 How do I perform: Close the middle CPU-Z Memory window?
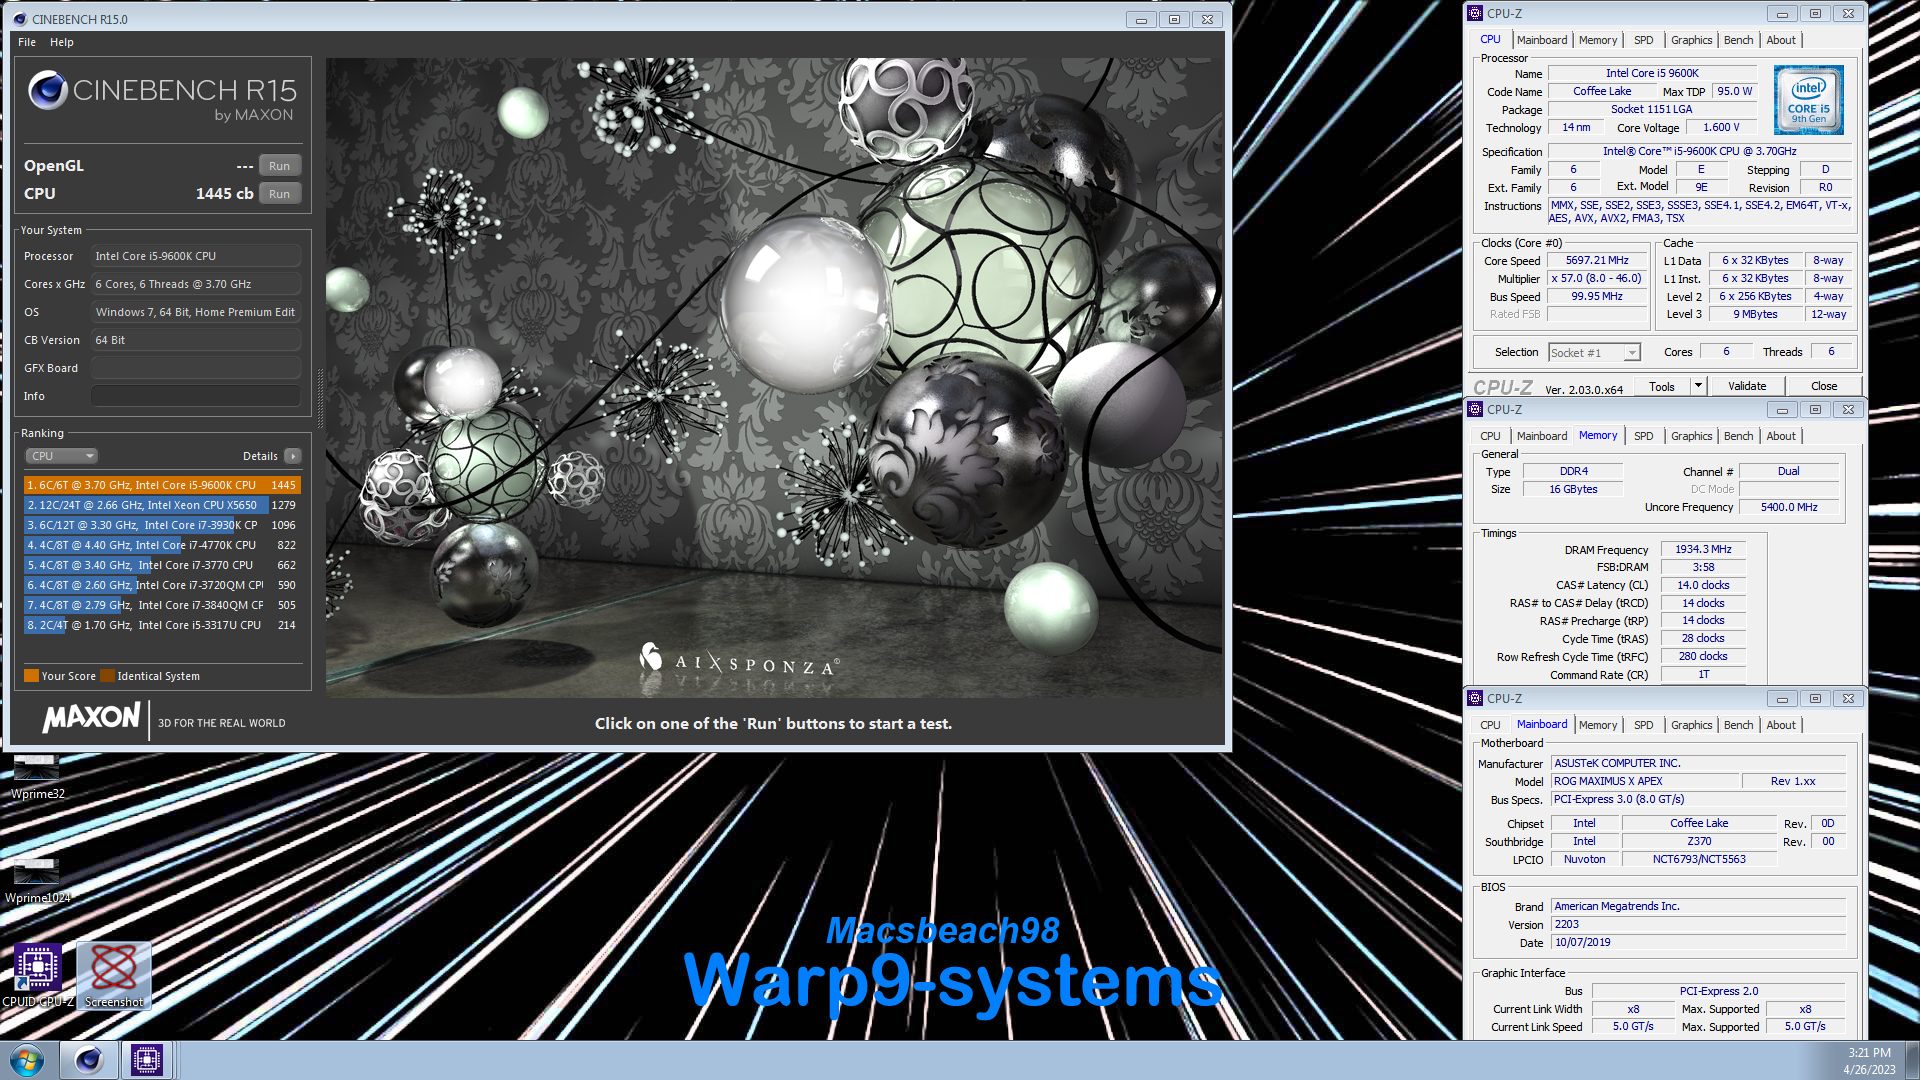click(x=1848, y=409)
